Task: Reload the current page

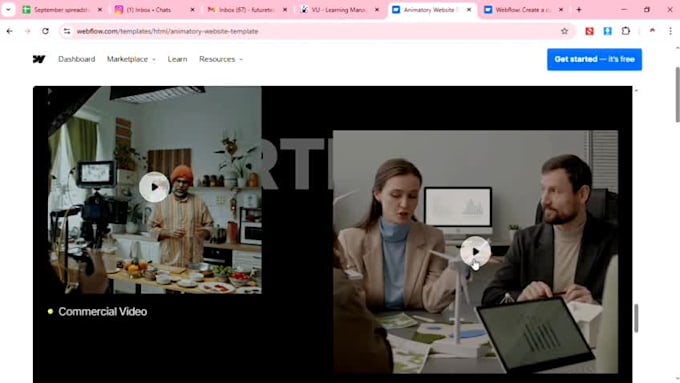Action: click(x=45, y=31)
